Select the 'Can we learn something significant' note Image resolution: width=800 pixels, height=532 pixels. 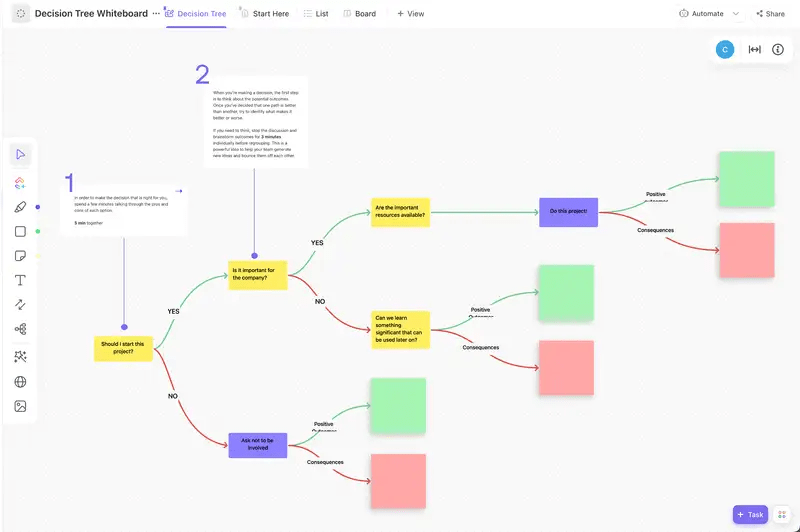(x=401, y=330)
